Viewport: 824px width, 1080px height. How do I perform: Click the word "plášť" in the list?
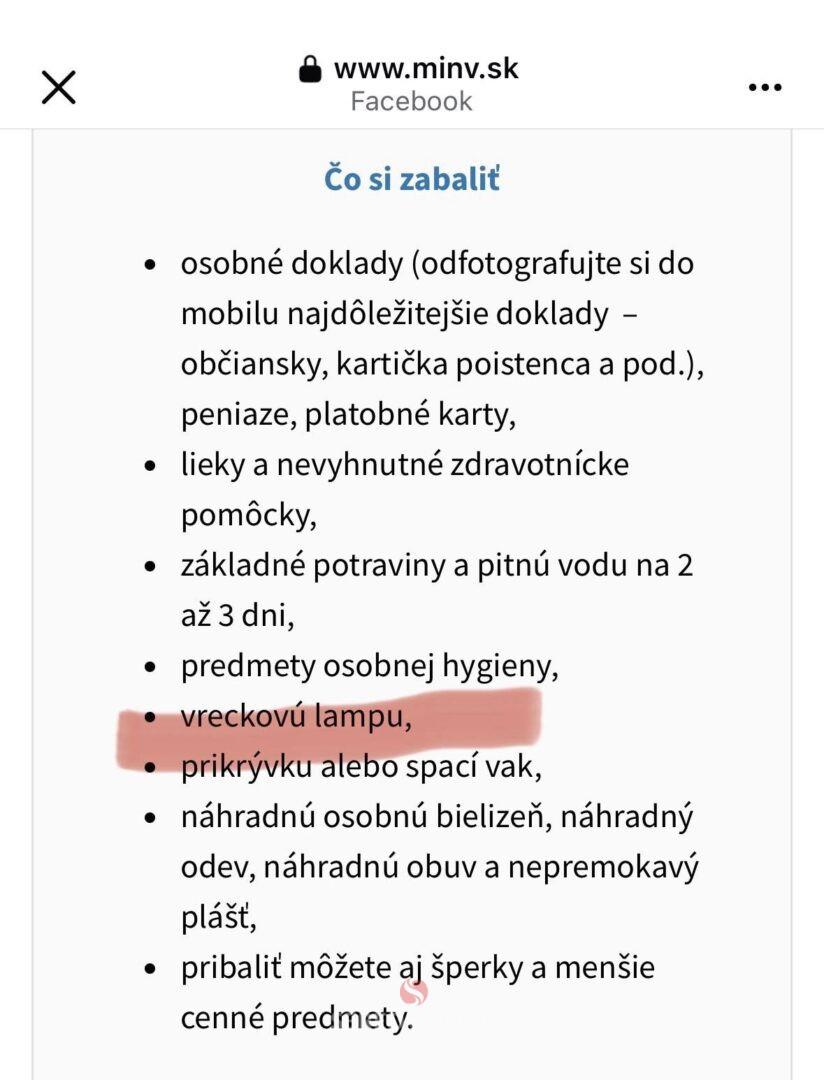tap(211, 917)
